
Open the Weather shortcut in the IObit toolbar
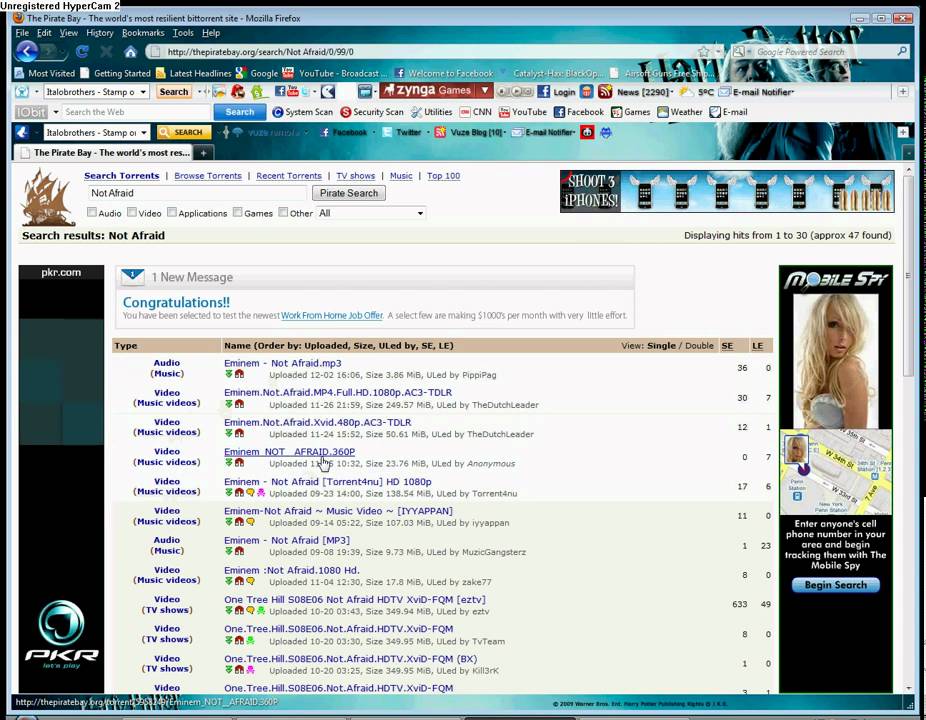(680, 112)
